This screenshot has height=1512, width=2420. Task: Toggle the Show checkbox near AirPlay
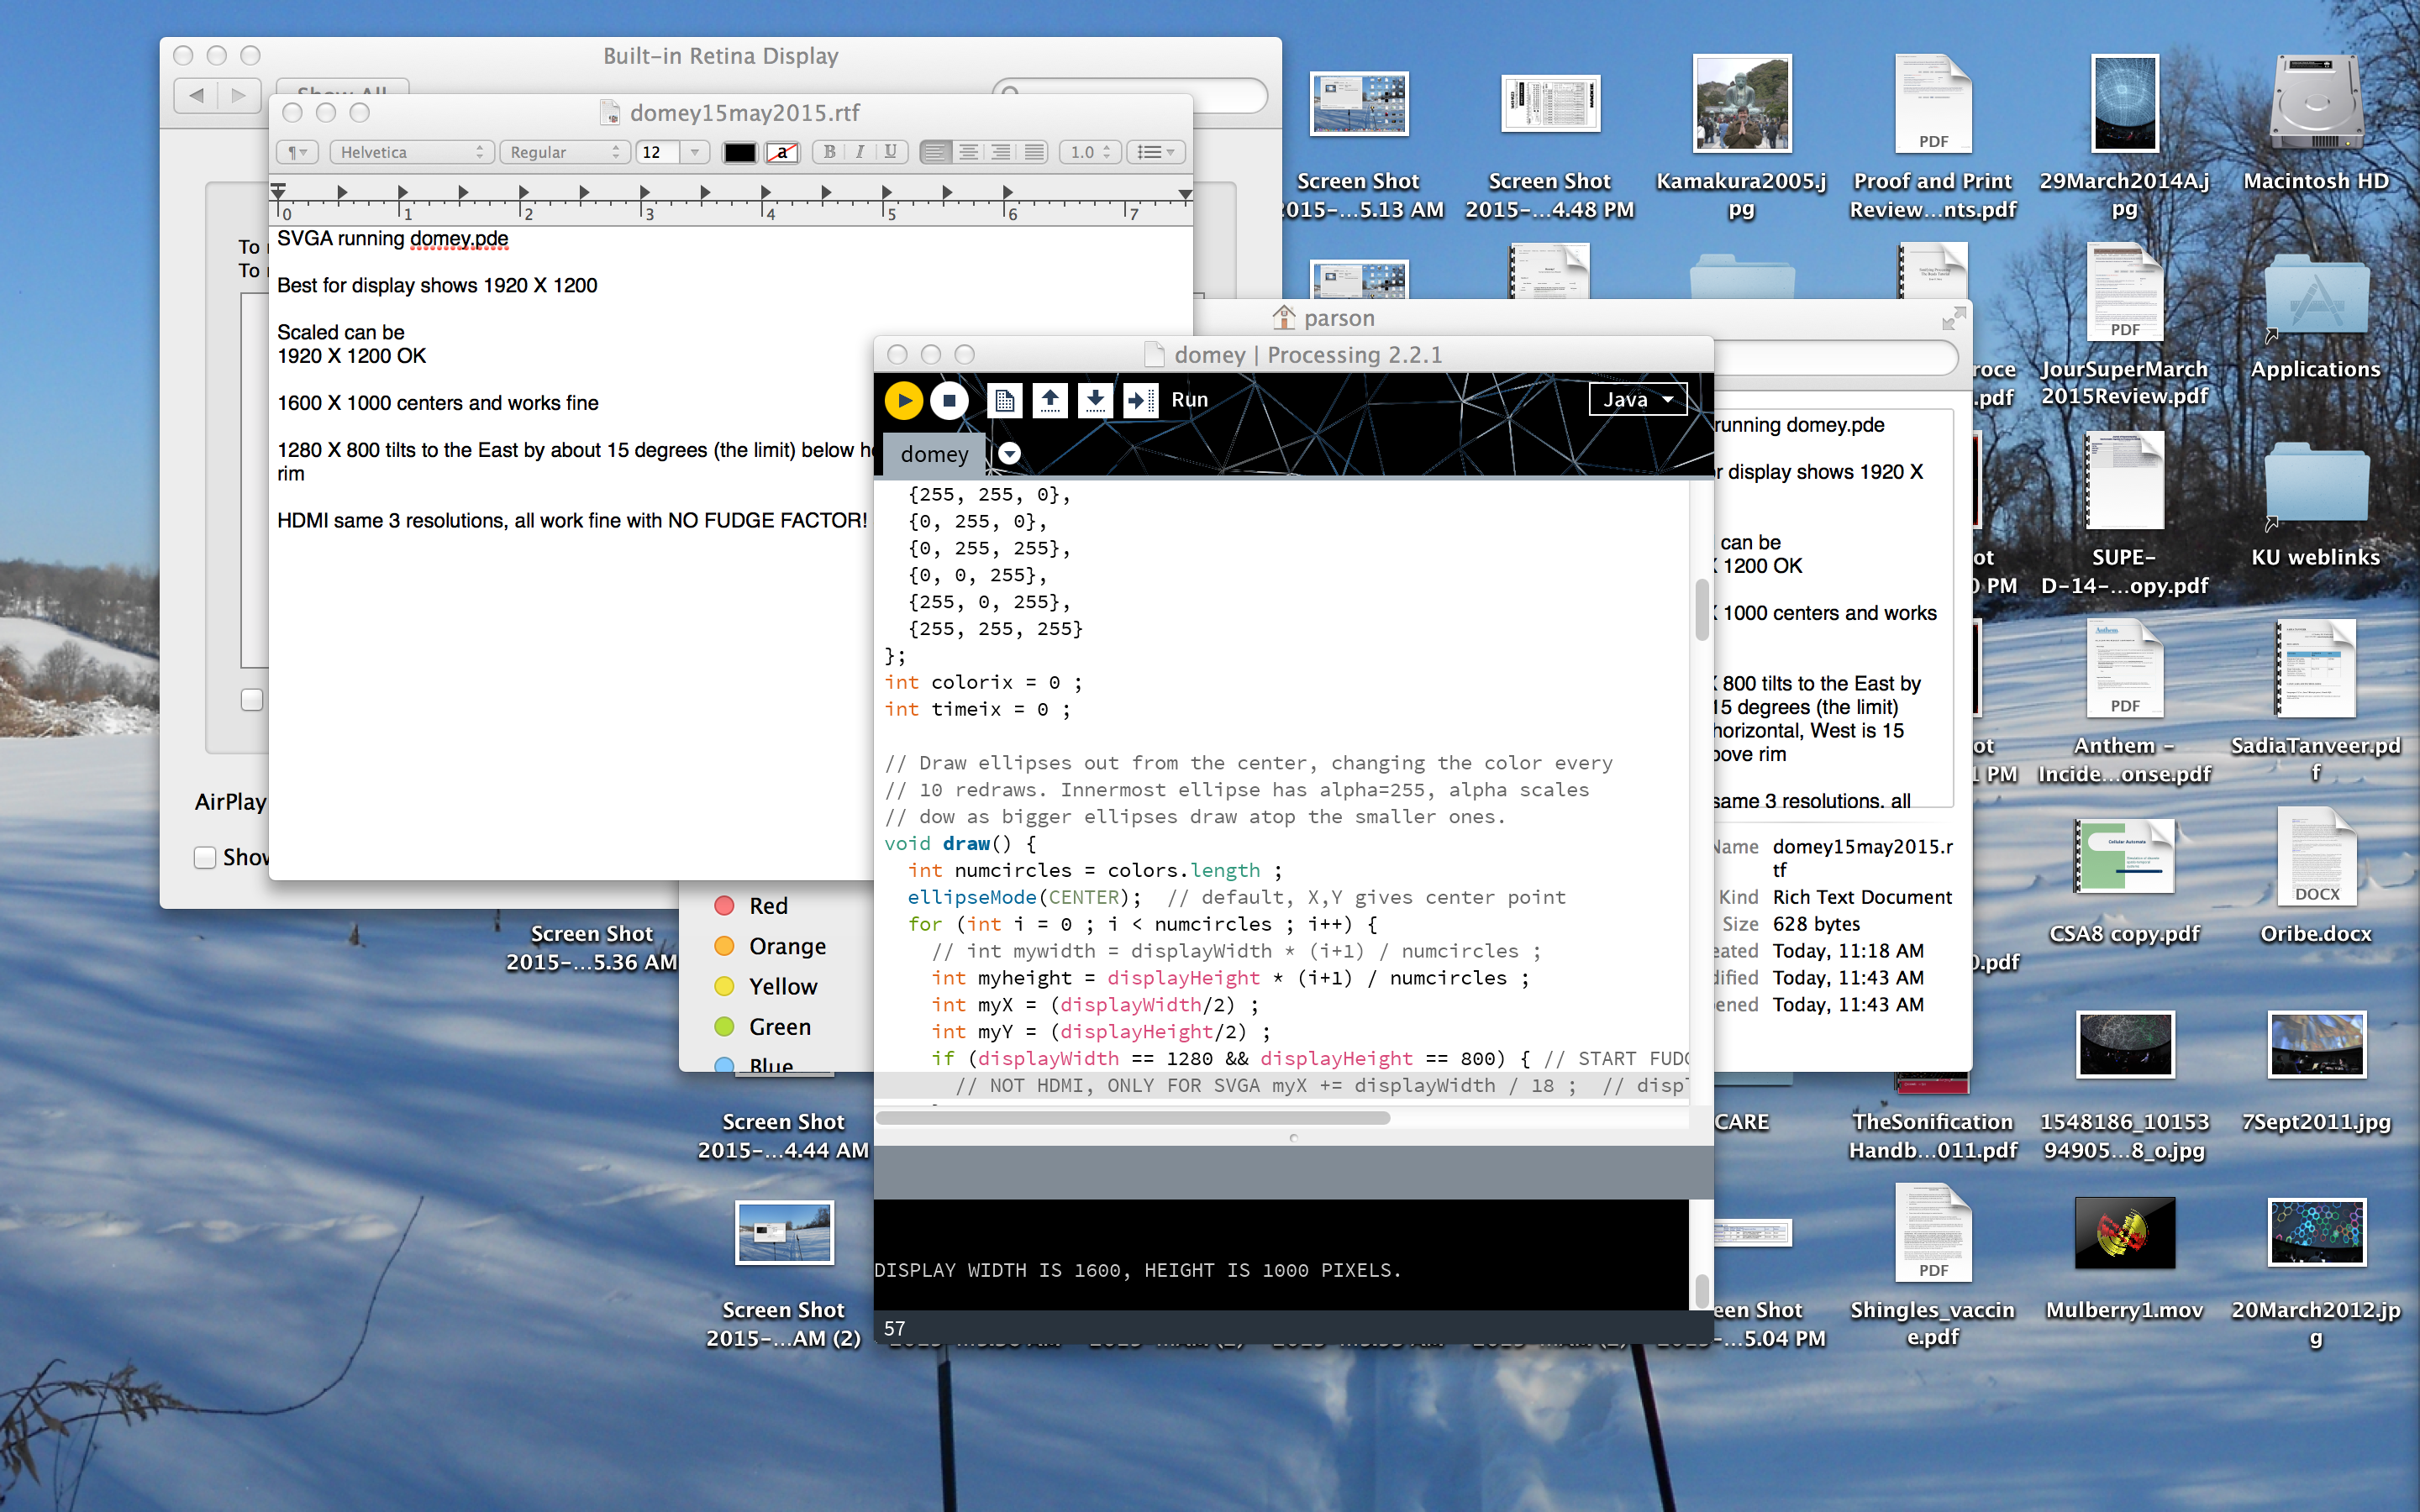pyautogui.click(x=205, y=857)
